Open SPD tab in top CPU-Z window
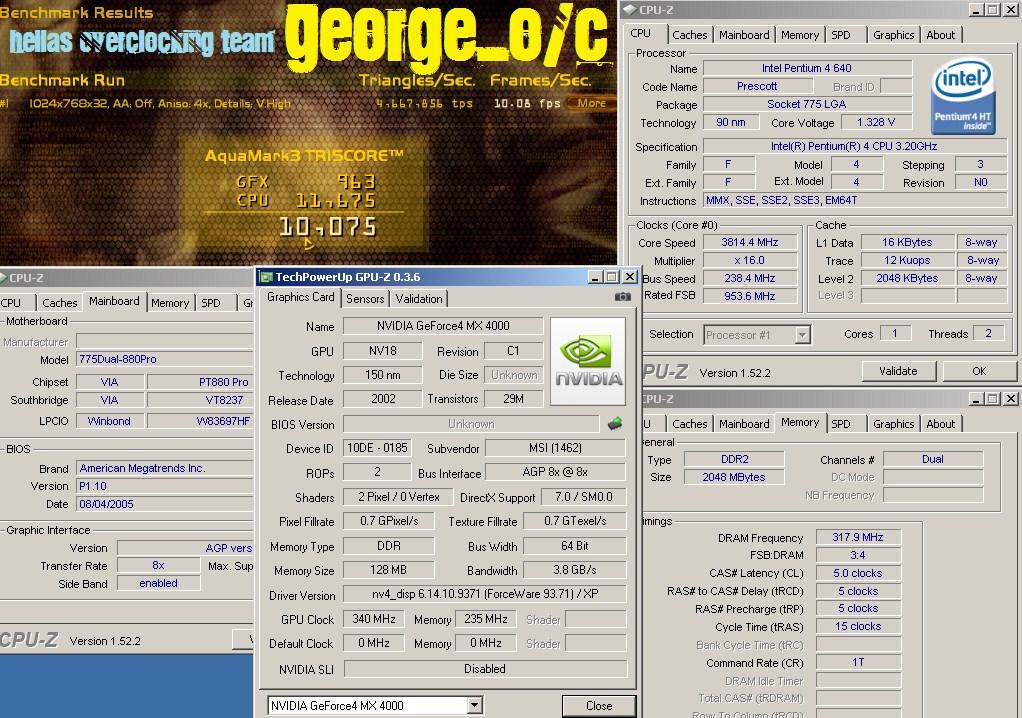Image resolution: width=1022 pixels, height=718 pixels. 841,35
